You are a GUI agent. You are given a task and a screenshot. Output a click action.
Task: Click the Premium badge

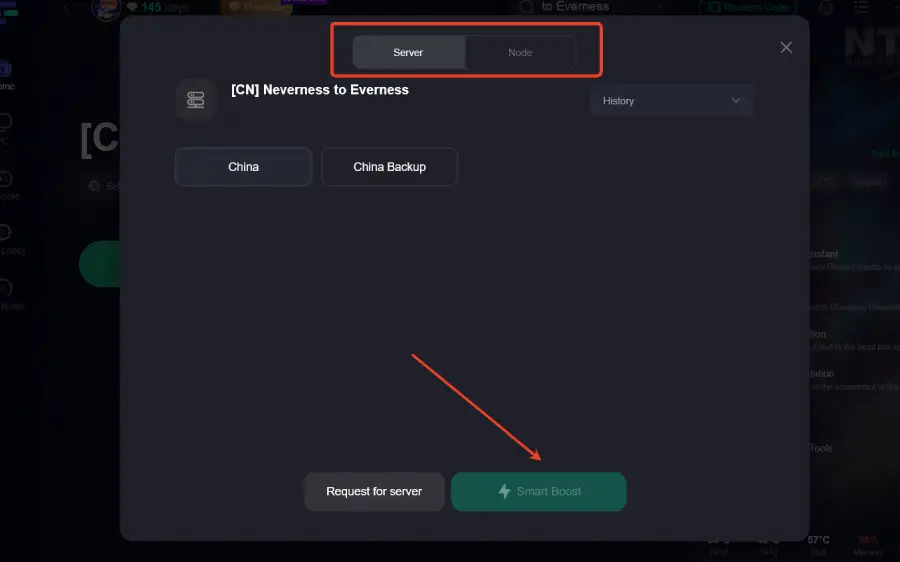click(255, 7)
